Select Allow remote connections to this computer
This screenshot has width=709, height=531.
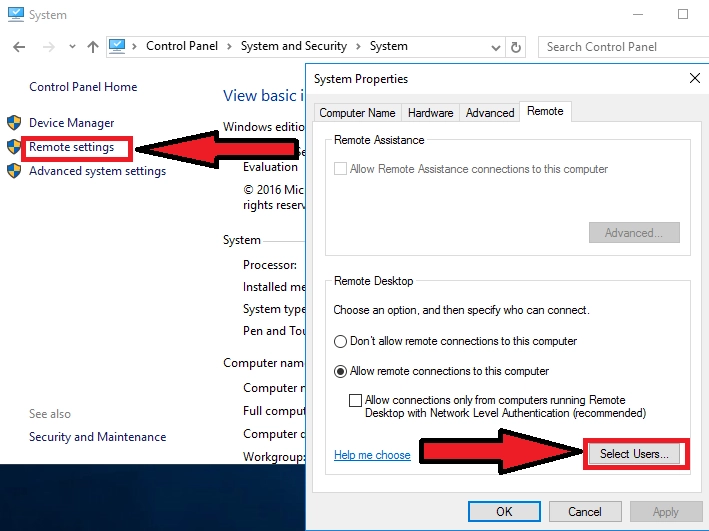[341, 372]
